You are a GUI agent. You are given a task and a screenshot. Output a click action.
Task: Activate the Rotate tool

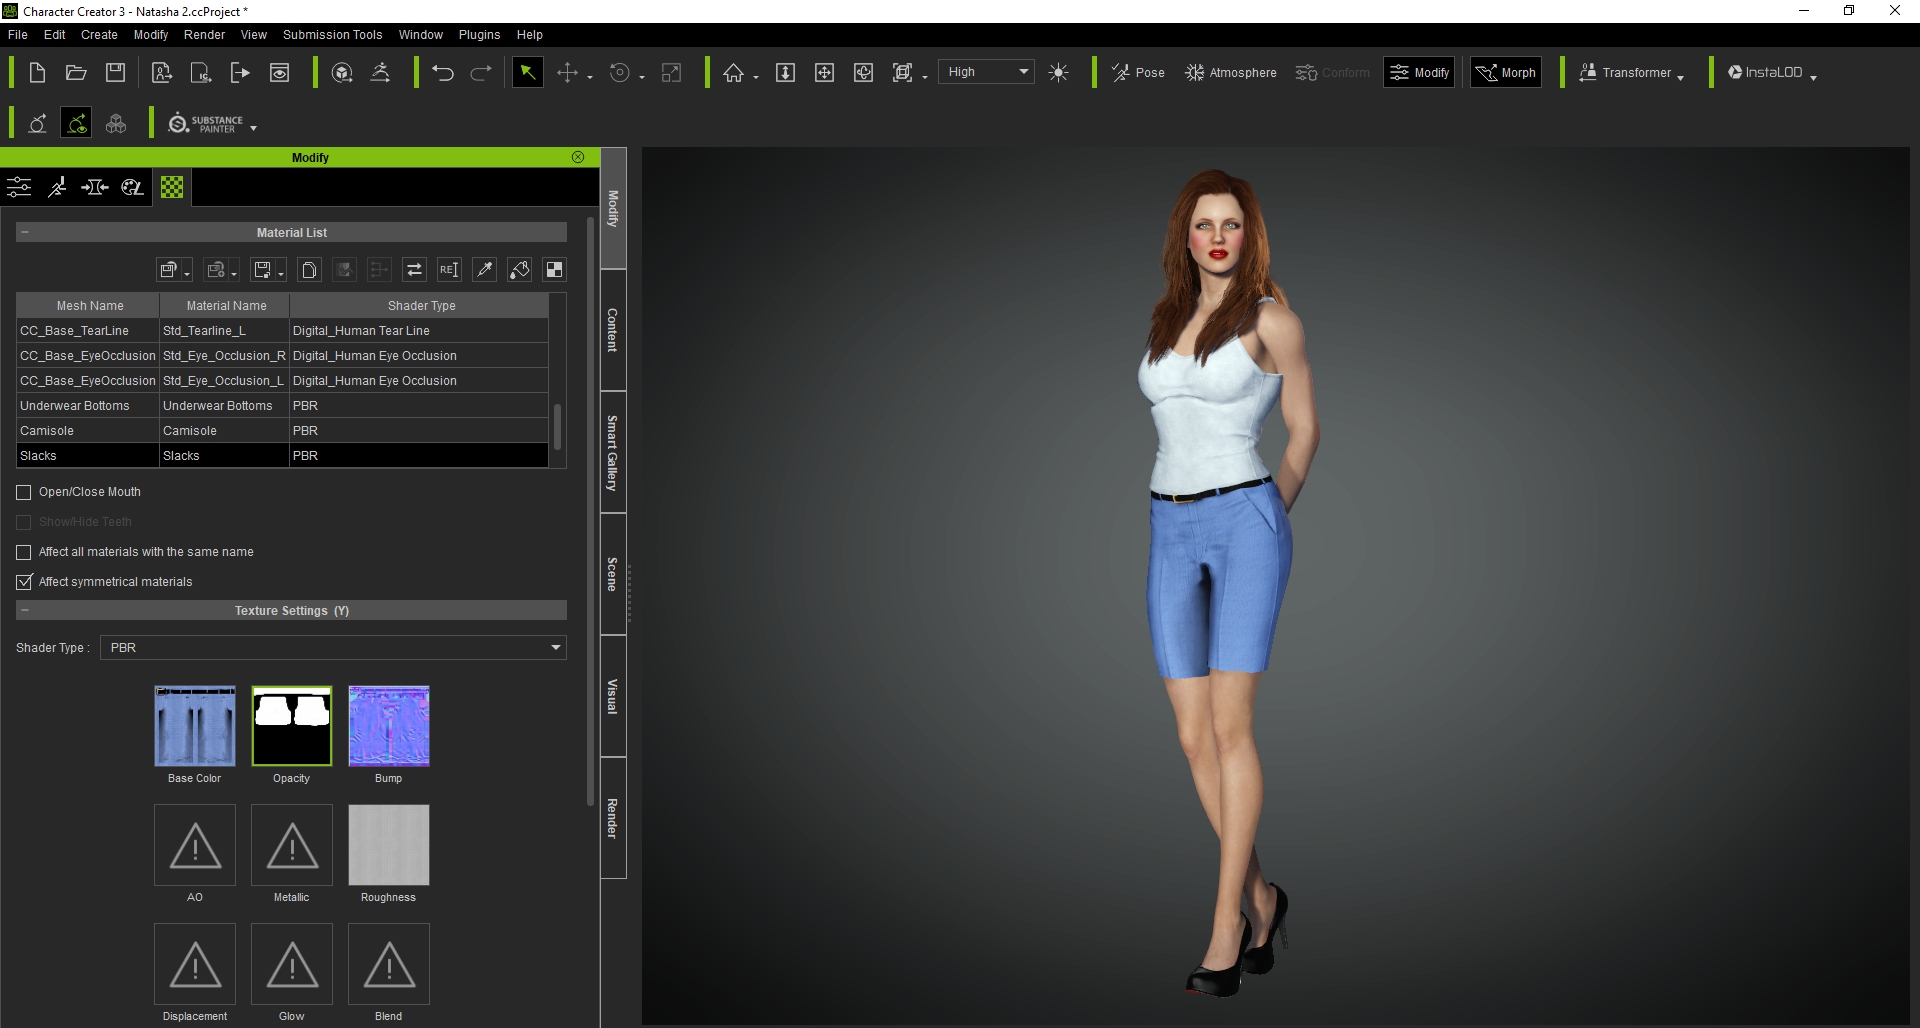[x=620, y=72]
